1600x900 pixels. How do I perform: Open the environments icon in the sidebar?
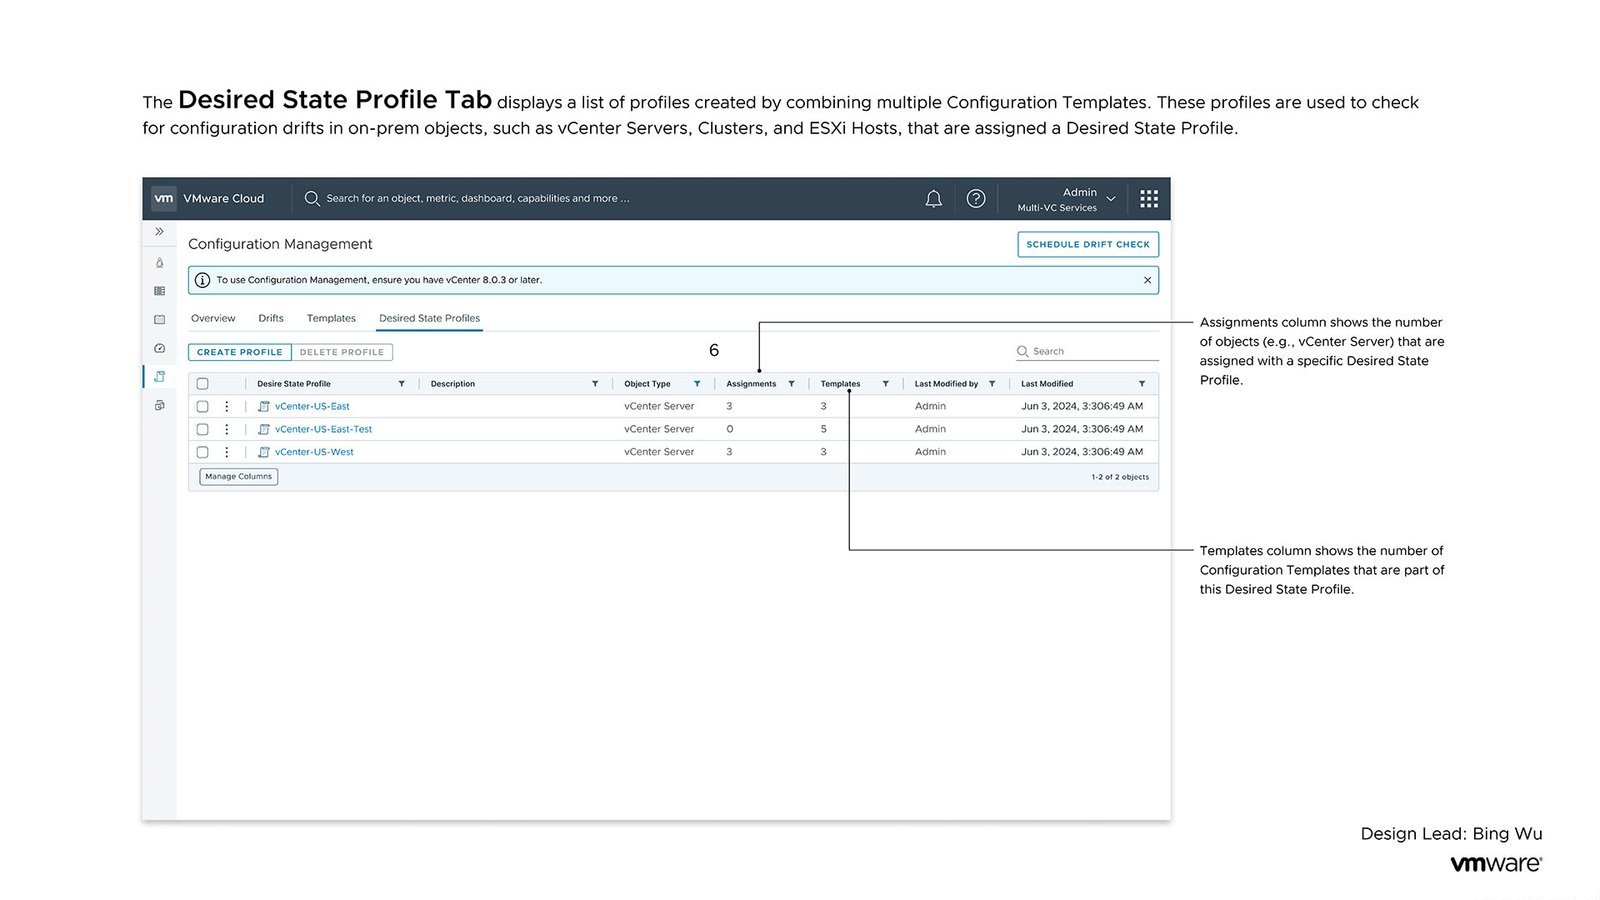(x=159, y=405)
